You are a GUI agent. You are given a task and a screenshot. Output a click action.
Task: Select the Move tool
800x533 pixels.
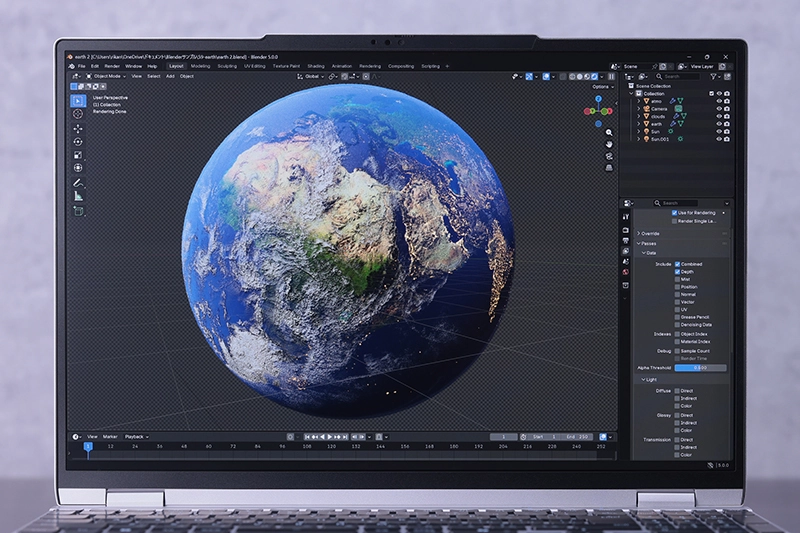click(78, 129)
